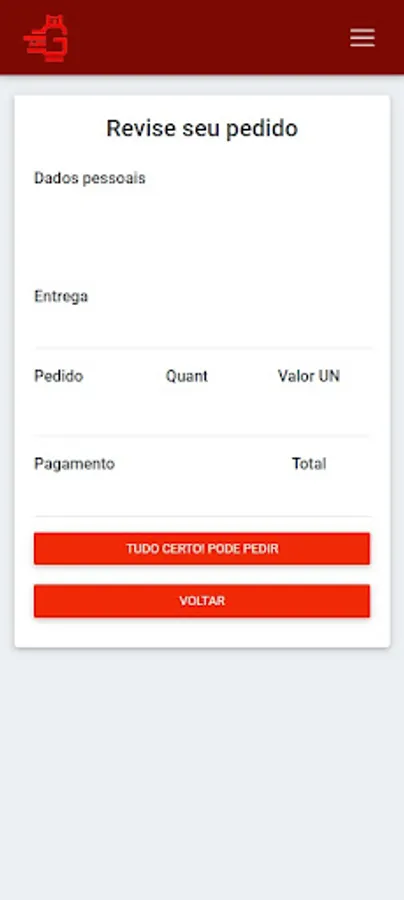Click the Pedido column header
404x900 pixels.
coord(59,376)
